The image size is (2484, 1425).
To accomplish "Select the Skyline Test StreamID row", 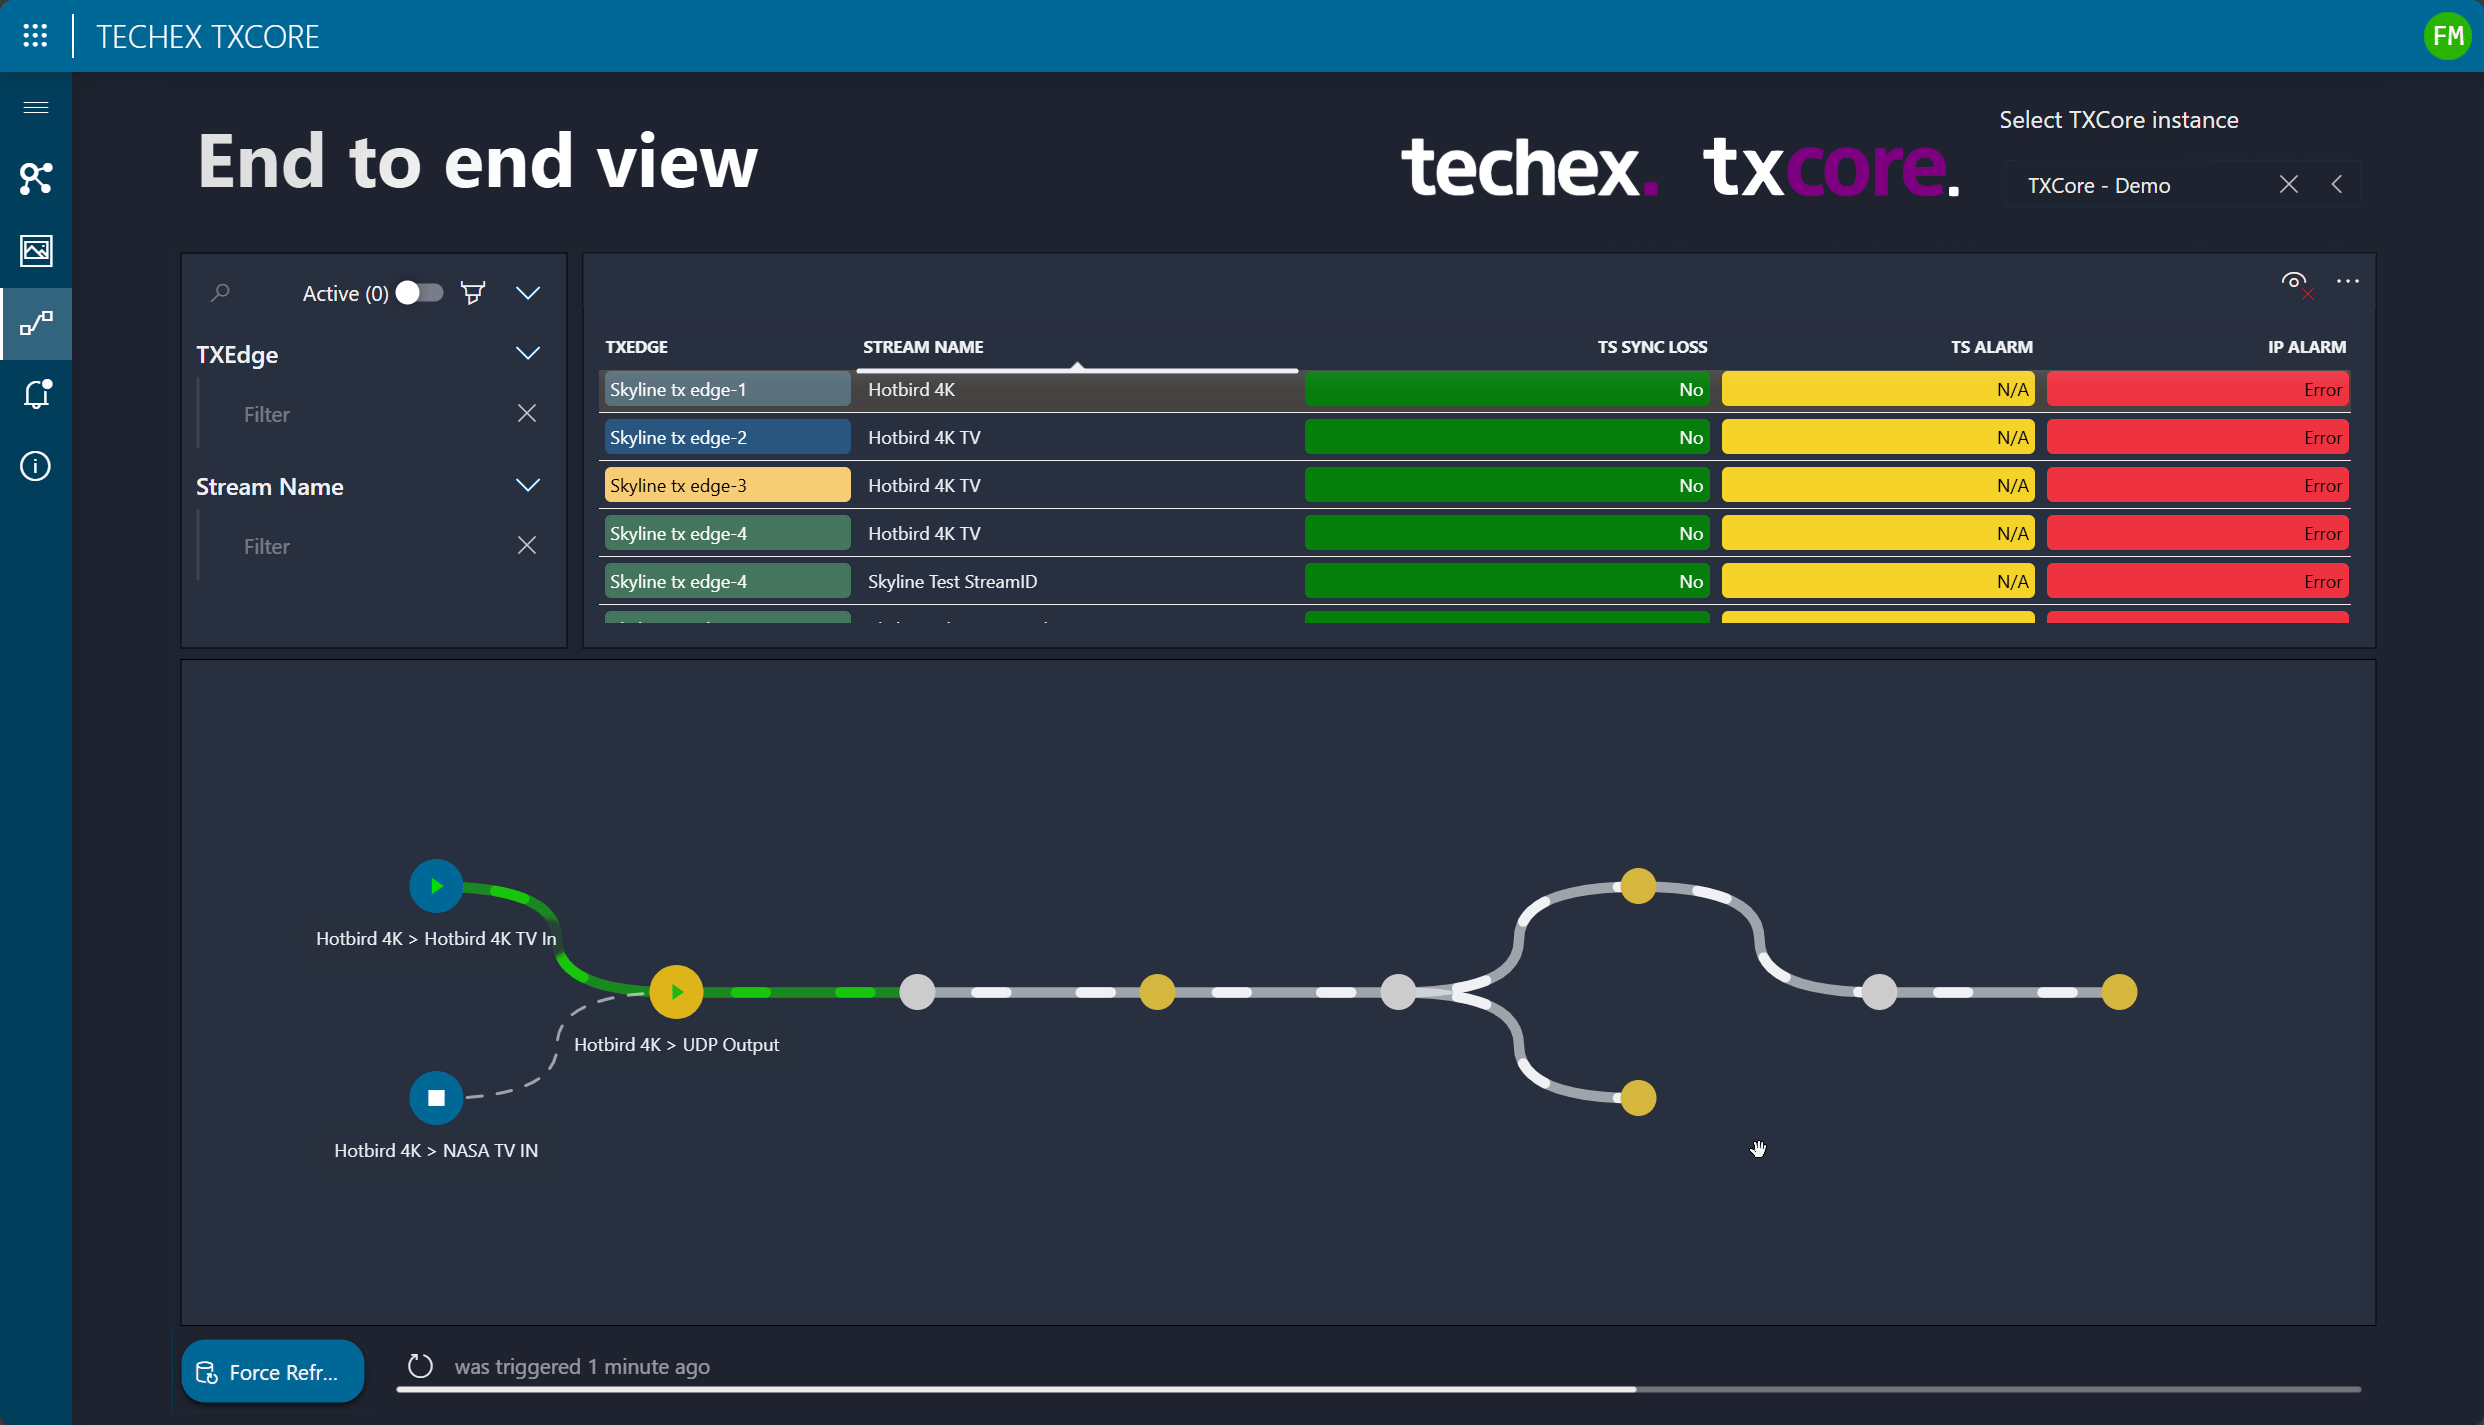I will click(x=1474, y=582).
